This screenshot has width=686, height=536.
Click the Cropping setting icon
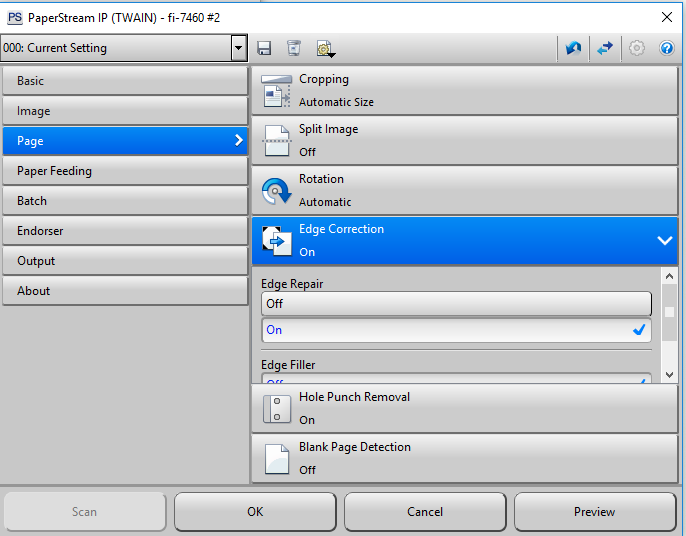tap(275, 91)
